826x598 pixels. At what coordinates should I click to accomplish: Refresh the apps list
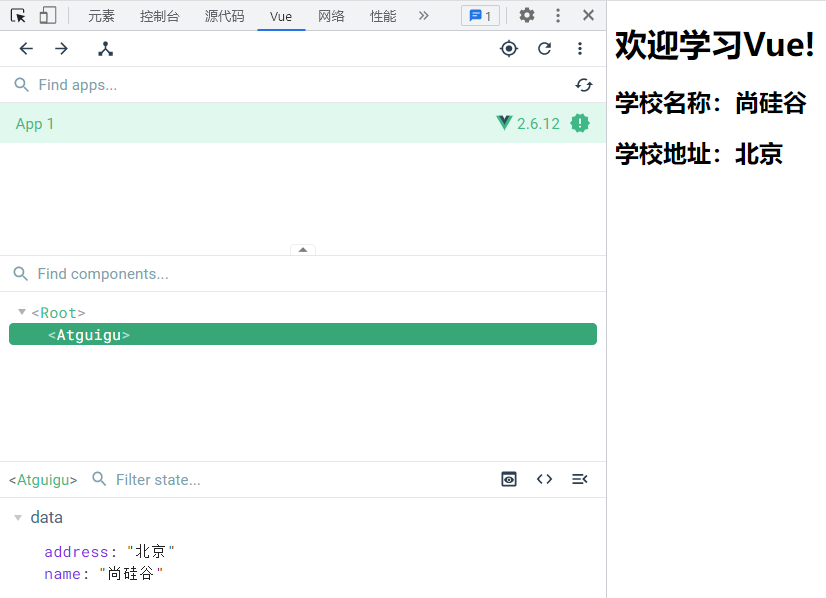pos(584,85)
